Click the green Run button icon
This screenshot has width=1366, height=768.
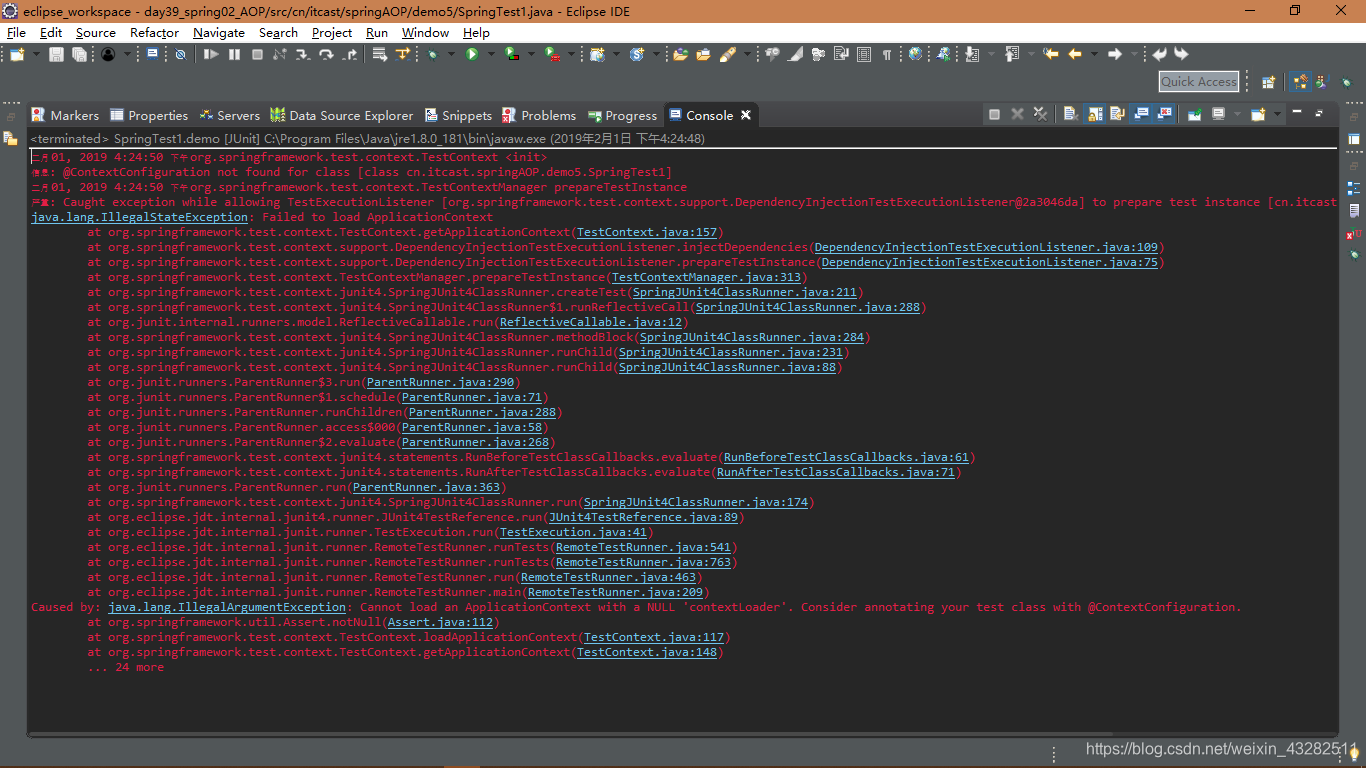pos(472,54)
